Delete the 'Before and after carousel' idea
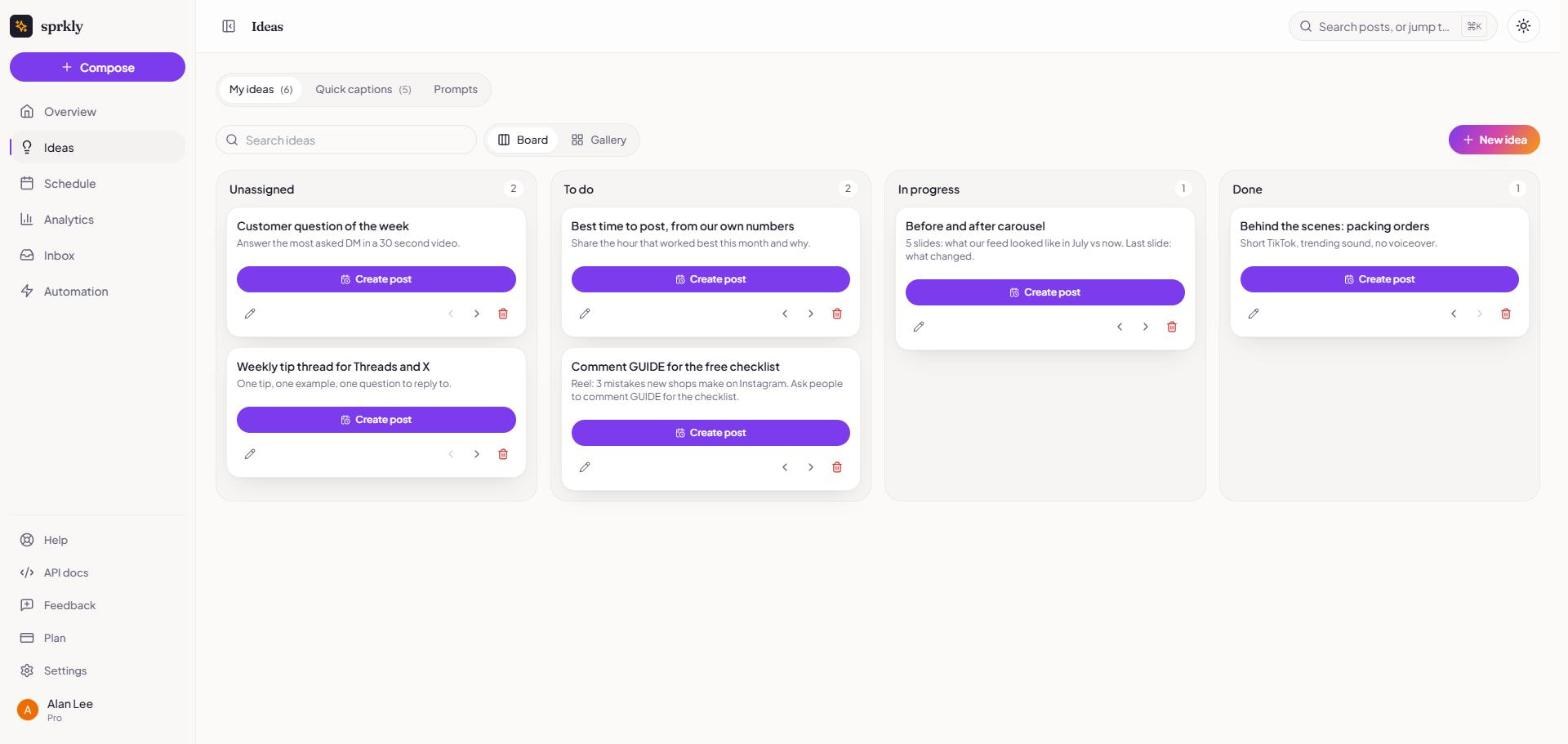 (x=1172, y=327)
